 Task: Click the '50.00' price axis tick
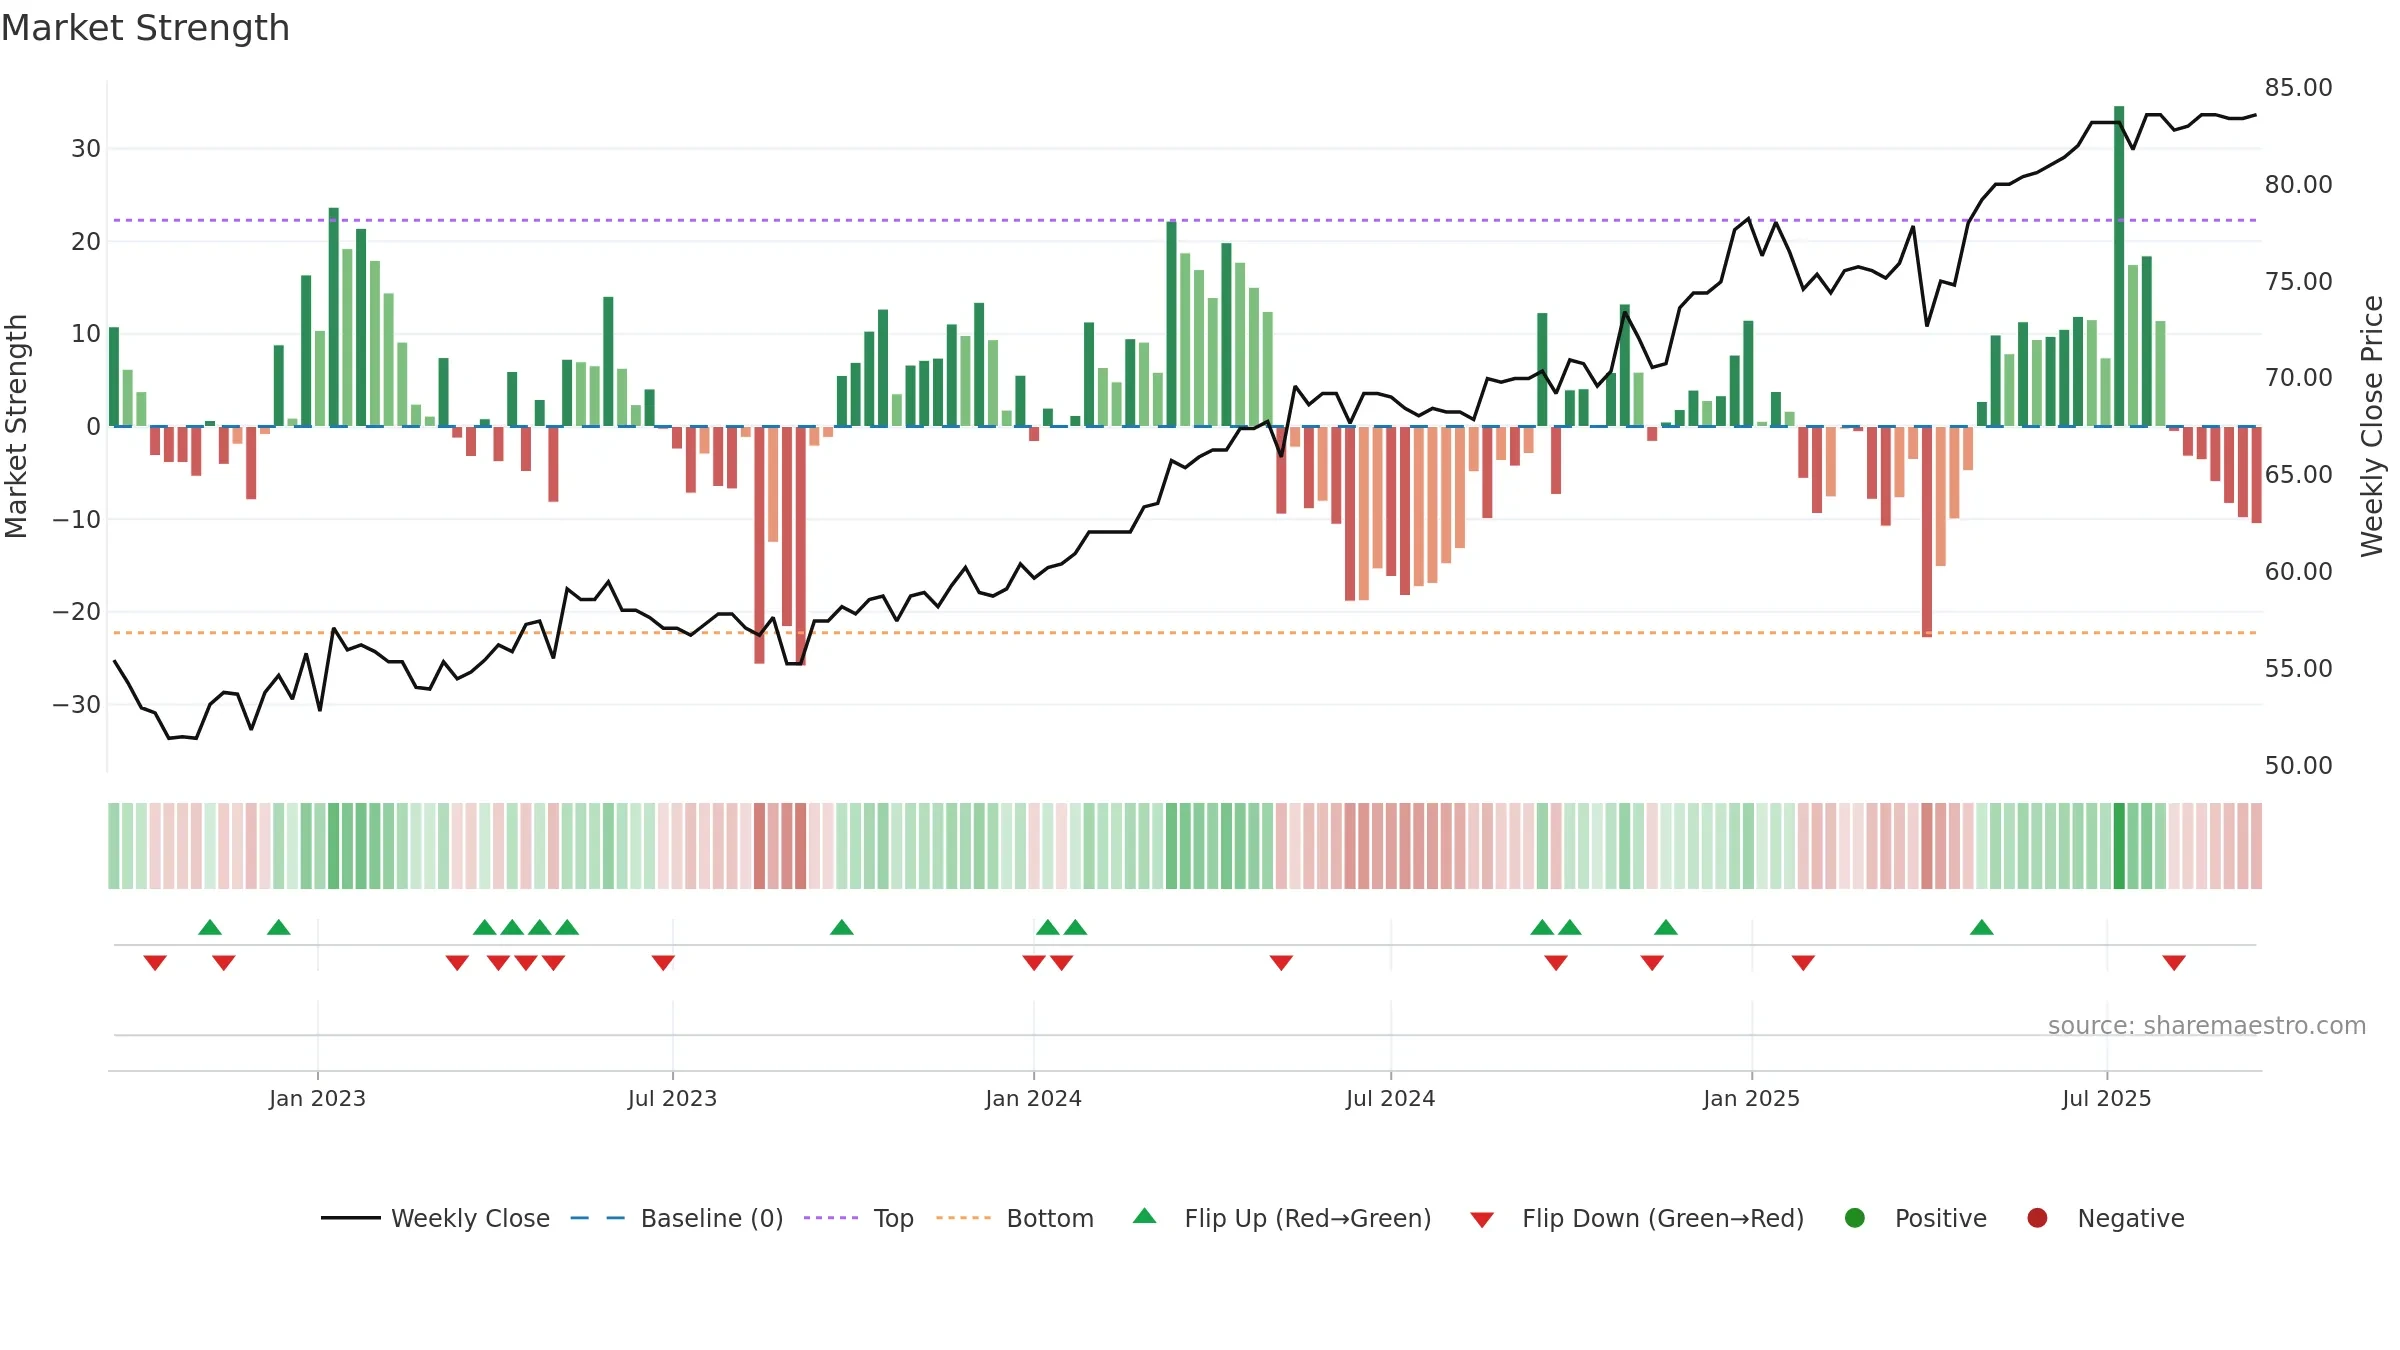2298,766
